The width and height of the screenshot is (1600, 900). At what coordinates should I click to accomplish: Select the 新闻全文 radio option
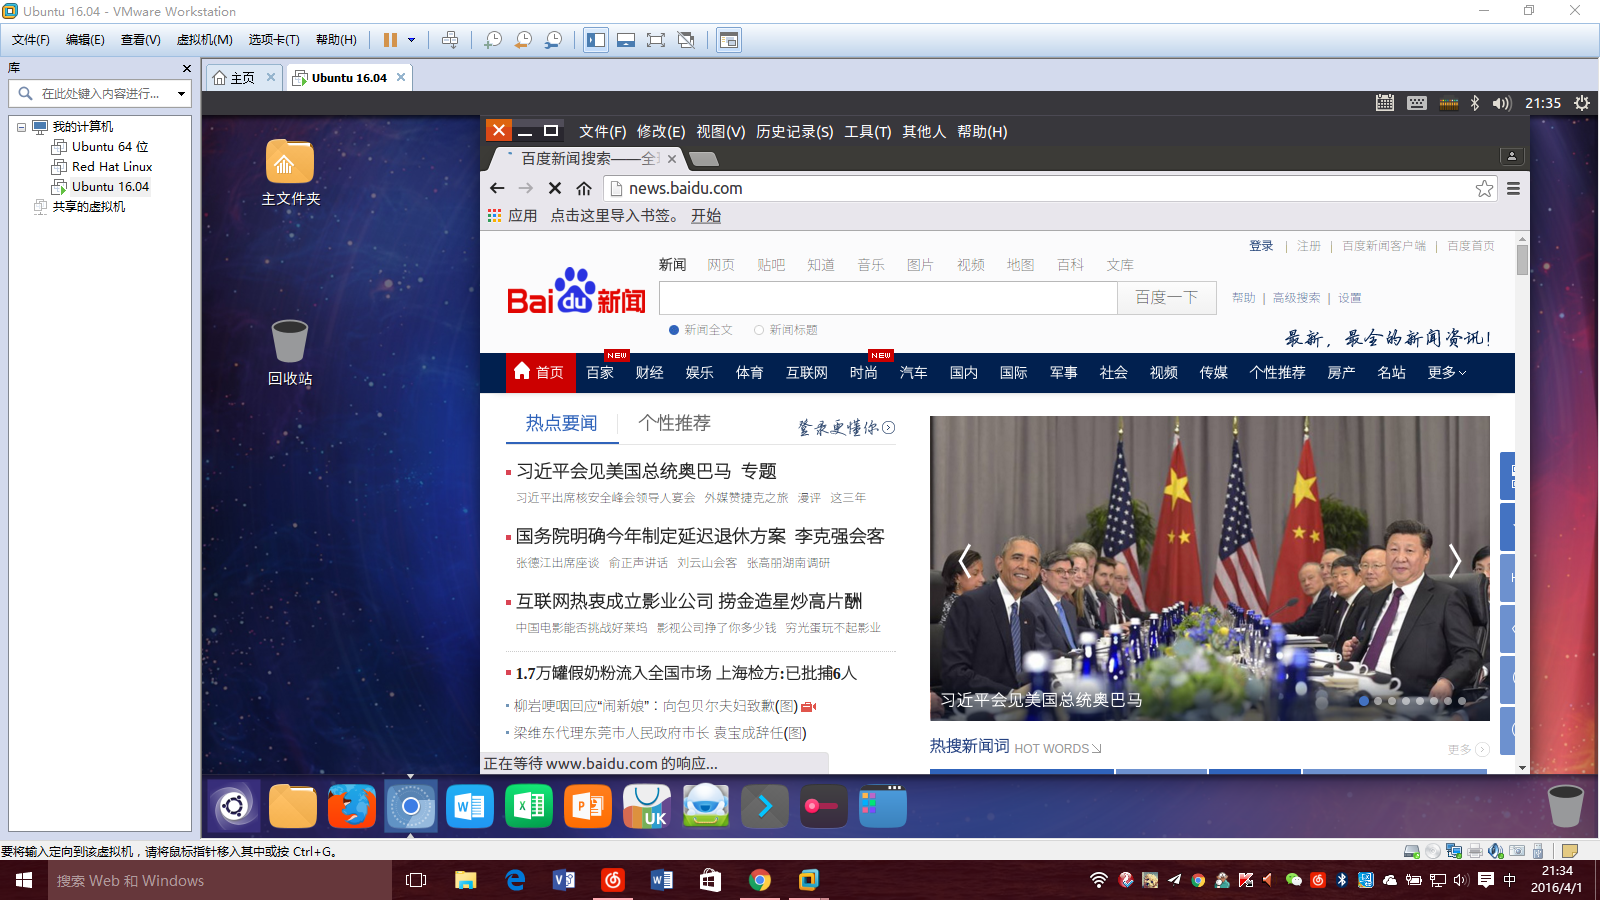674,329
